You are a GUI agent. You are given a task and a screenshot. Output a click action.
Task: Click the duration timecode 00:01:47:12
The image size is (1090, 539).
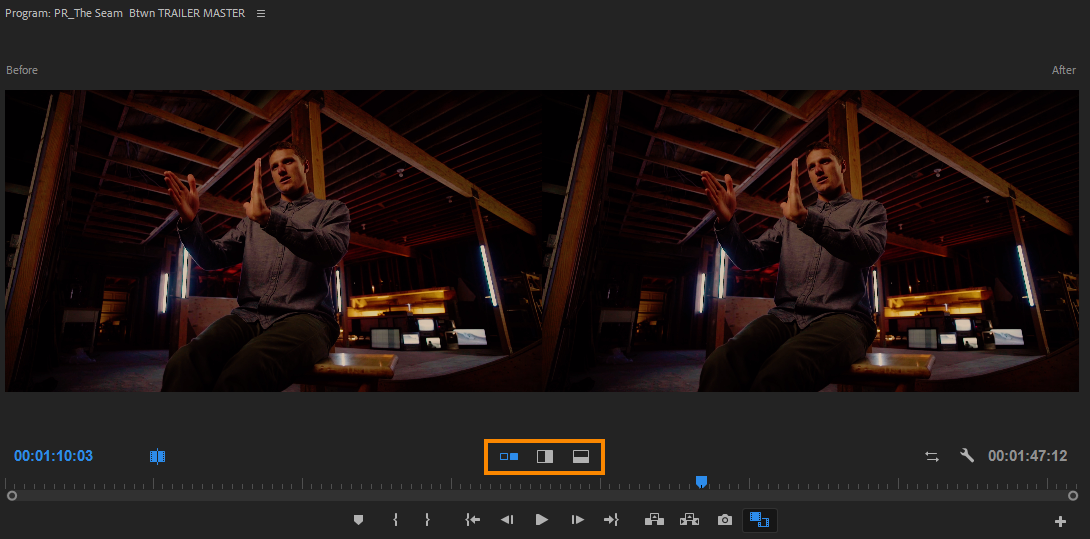[x=1027, y=456]
